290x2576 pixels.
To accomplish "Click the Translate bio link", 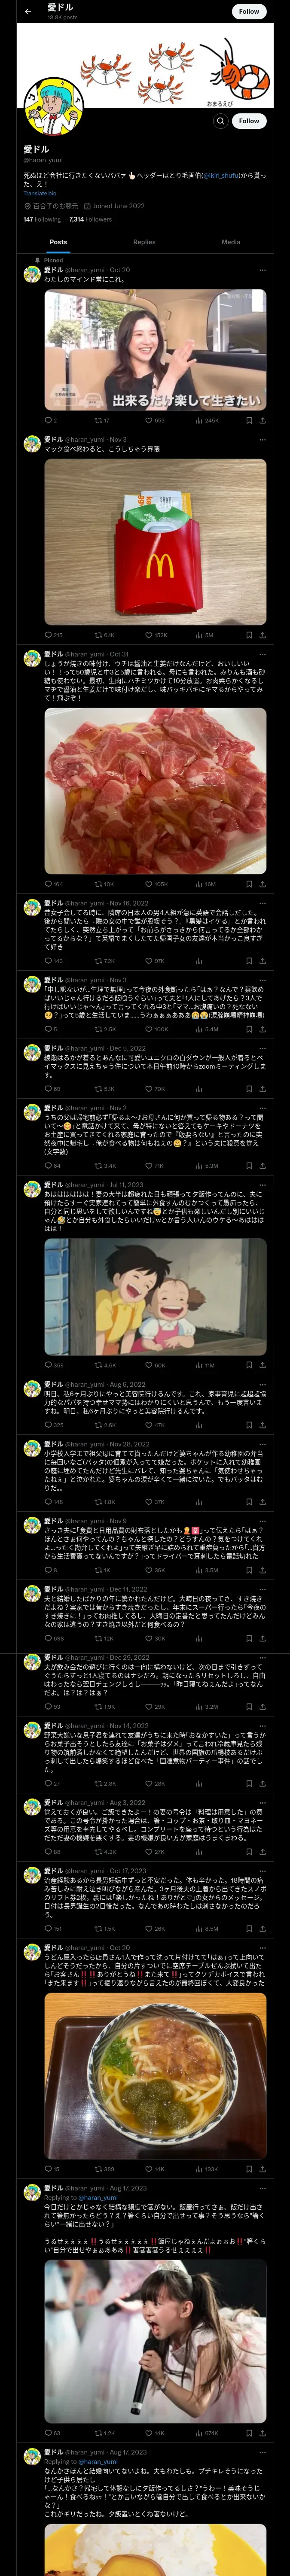I will click(x=40, y=193).
